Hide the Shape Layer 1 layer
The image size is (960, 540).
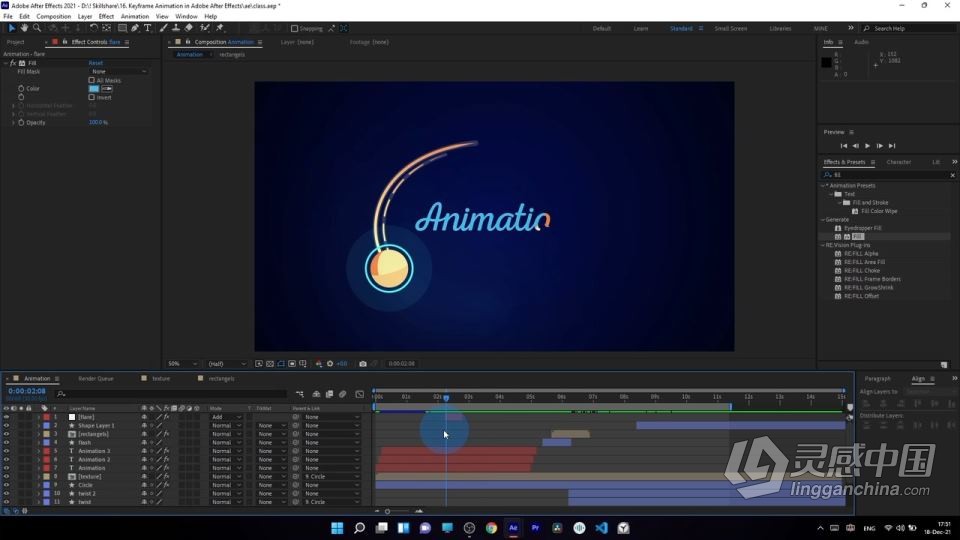(x=6, y=425)
